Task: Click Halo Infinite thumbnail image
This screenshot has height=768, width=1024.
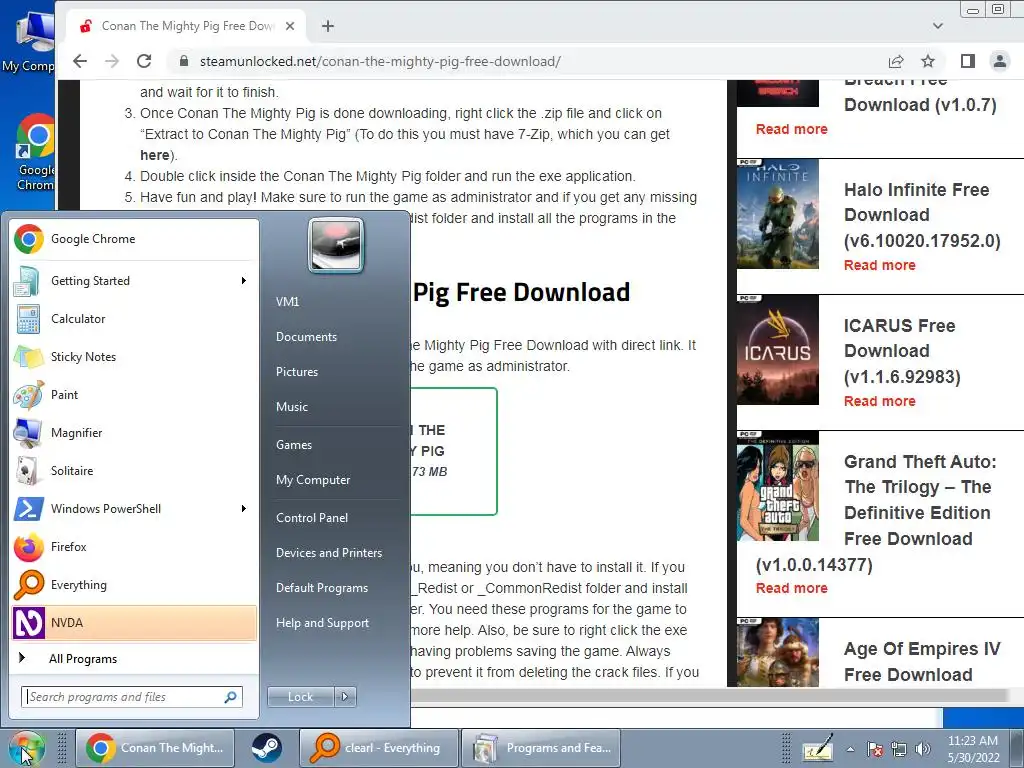Action: coord(777,214)
